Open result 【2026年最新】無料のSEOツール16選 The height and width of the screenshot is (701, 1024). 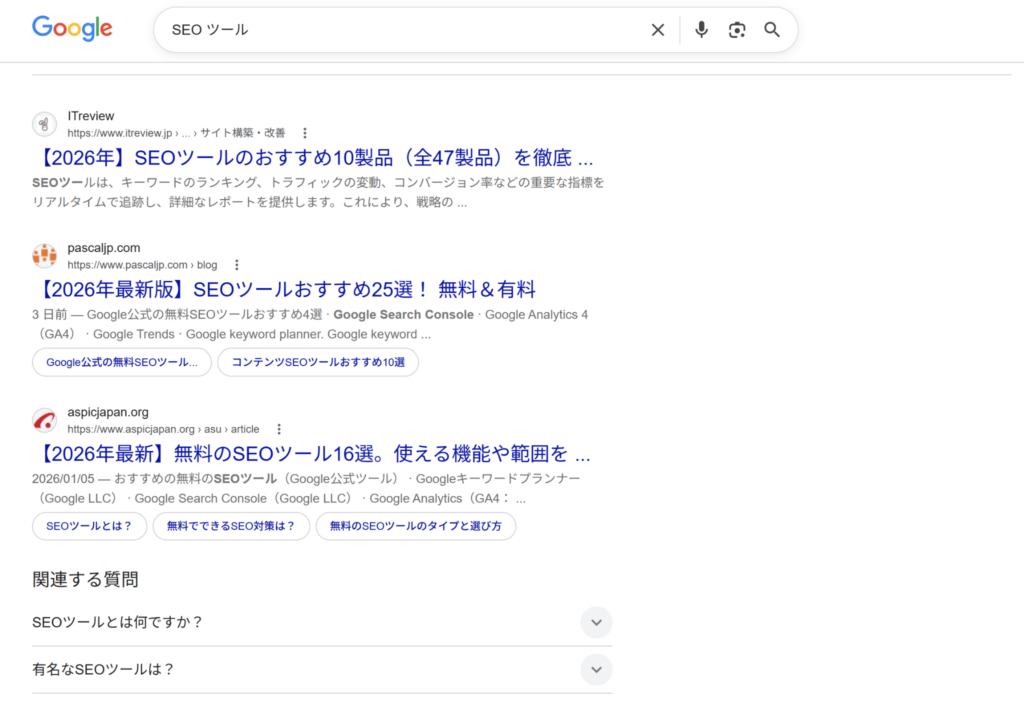coord(311,453)
